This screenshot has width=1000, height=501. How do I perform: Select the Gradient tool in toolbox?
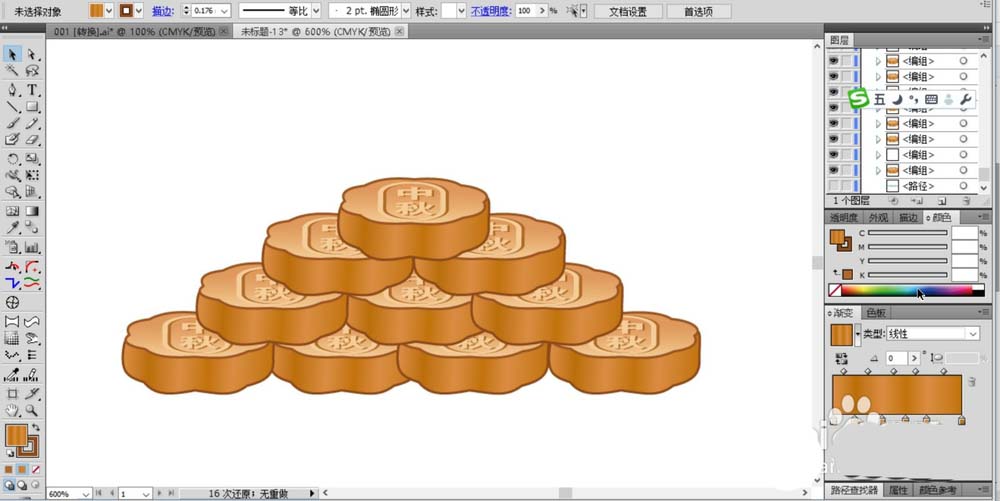(x=32, y=211)
